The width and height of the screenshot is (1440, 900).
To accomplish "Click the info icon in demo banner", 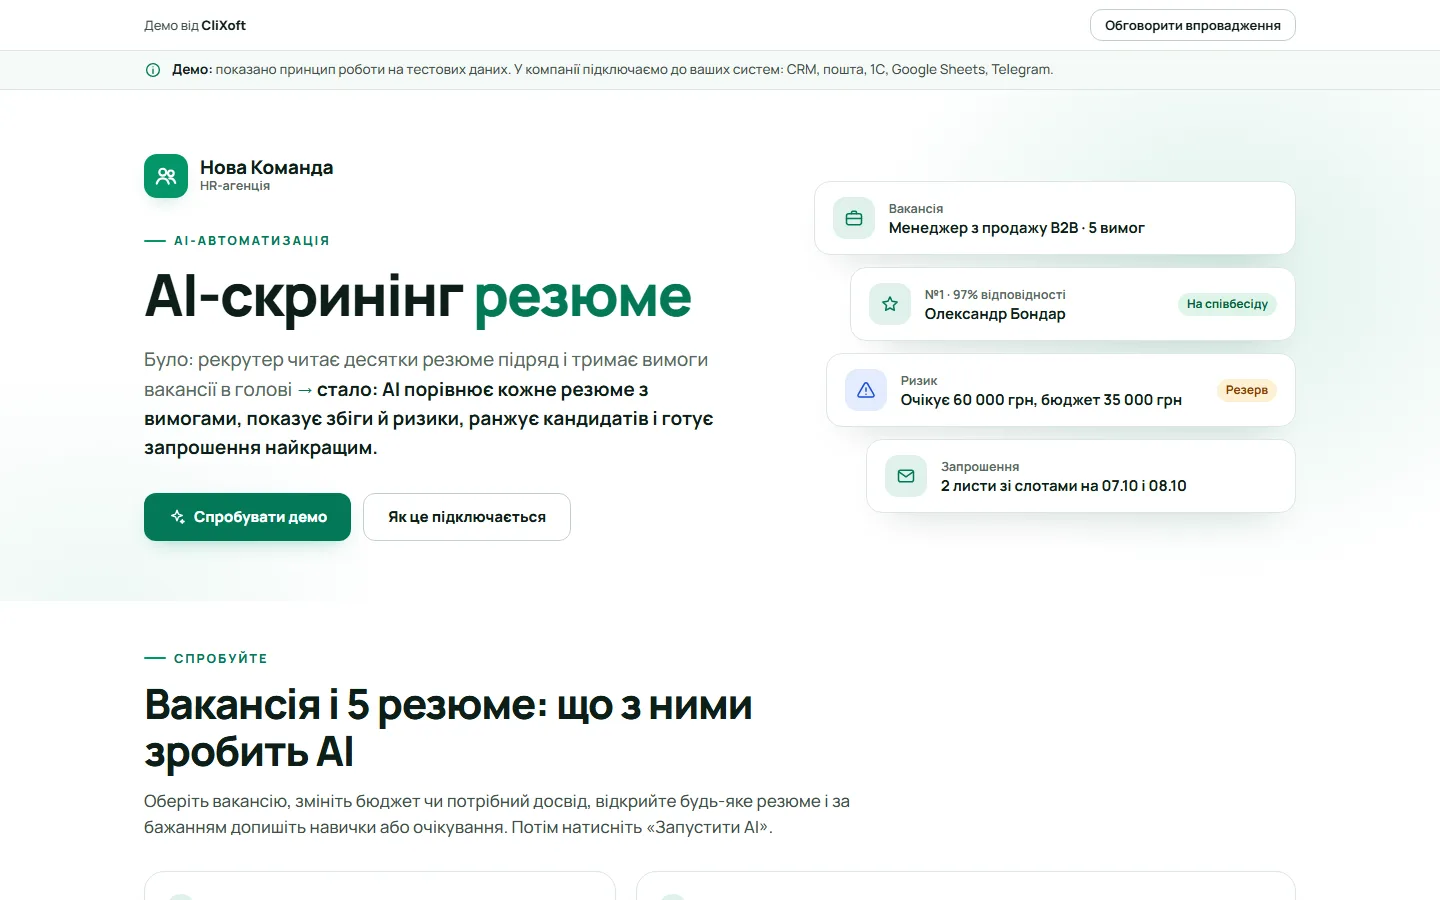I will 153,70.
